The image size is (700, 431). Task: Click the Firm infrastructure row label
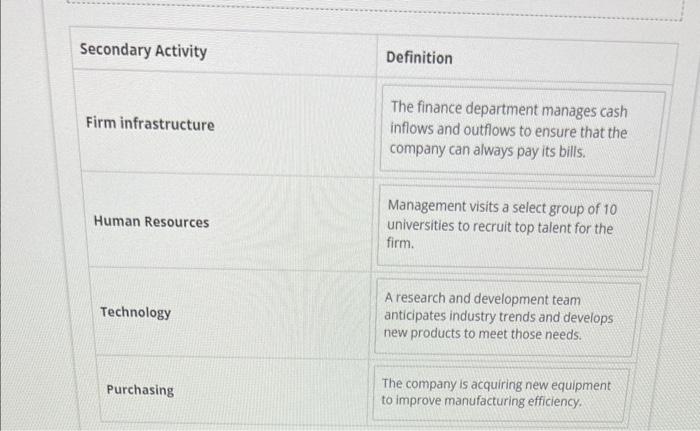(150, 124)
